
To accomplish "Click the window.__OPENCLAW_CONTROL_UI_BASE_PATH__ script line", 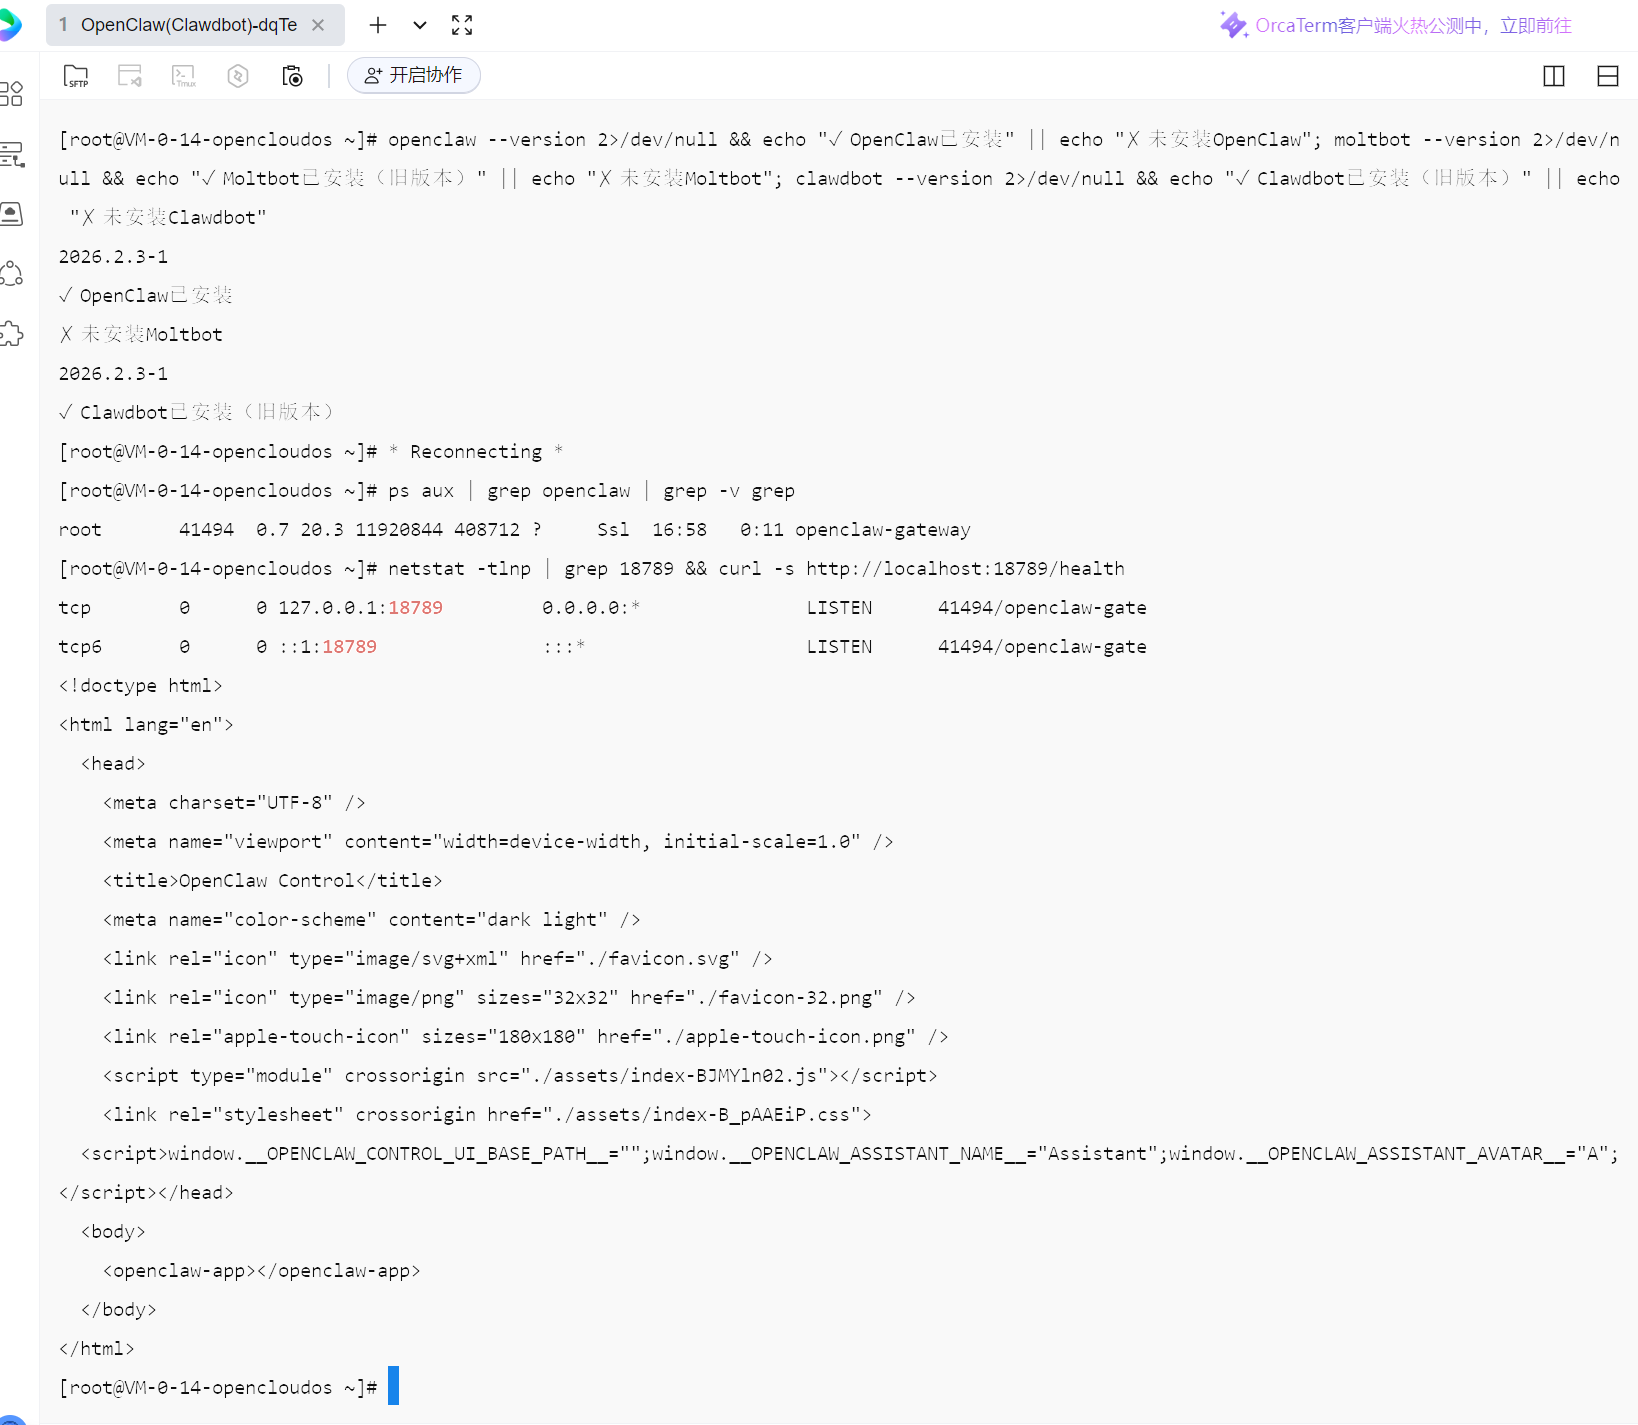I will (850, 1154).
